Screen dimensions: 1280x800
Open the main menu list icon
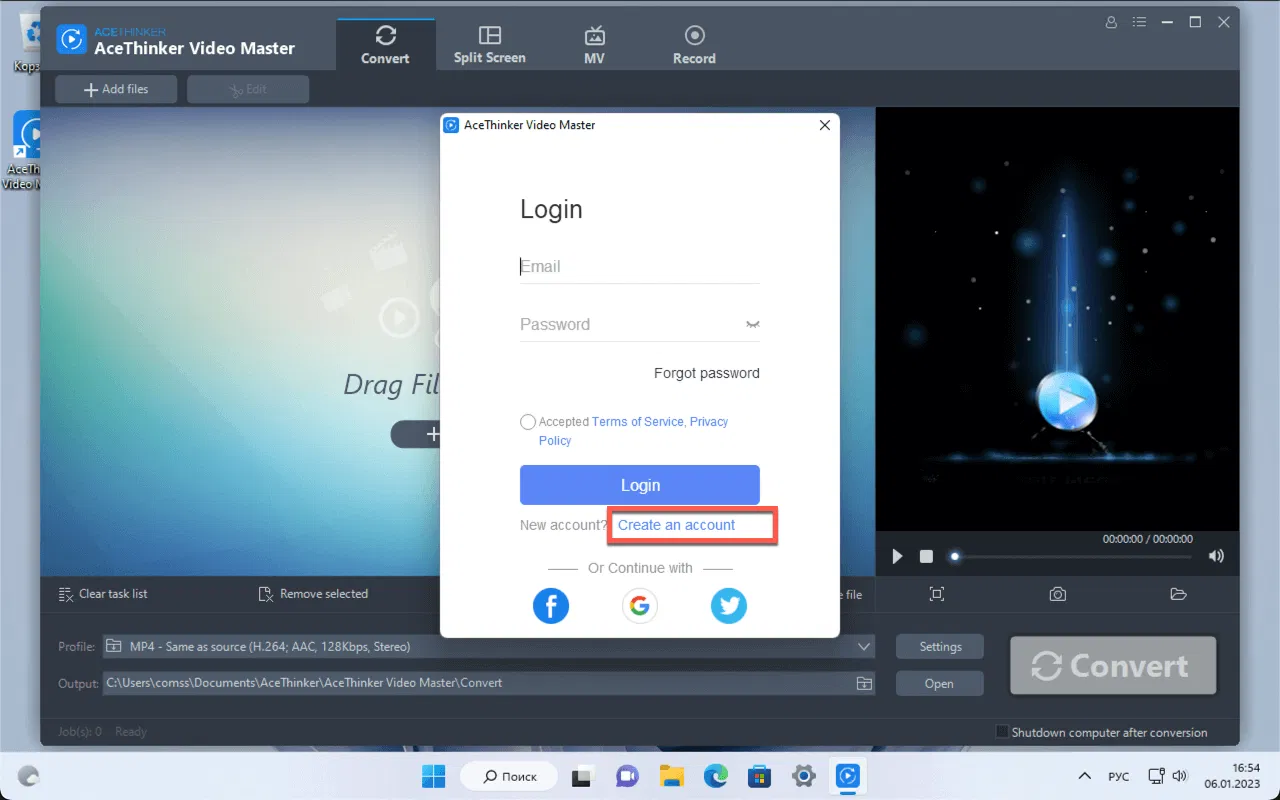coord(1139,22)
